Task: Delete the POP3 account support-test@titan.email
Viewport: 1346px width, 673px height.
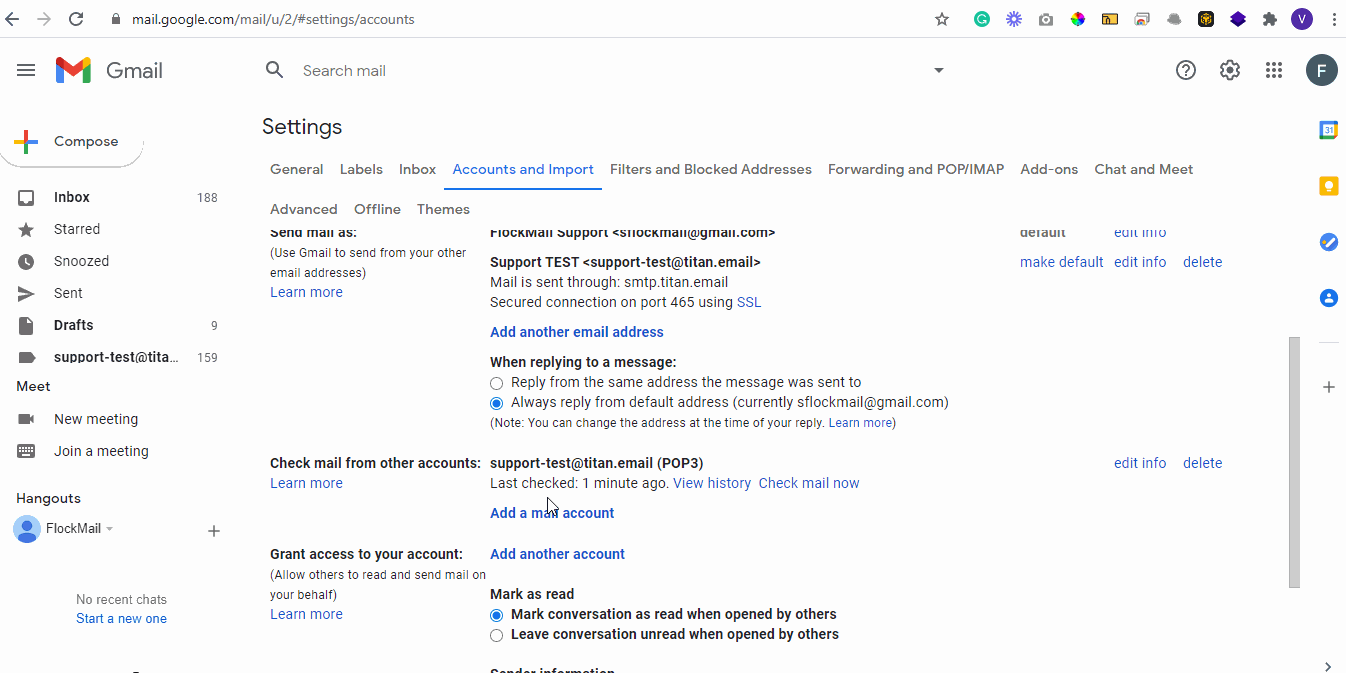Action: [1202, 463]
